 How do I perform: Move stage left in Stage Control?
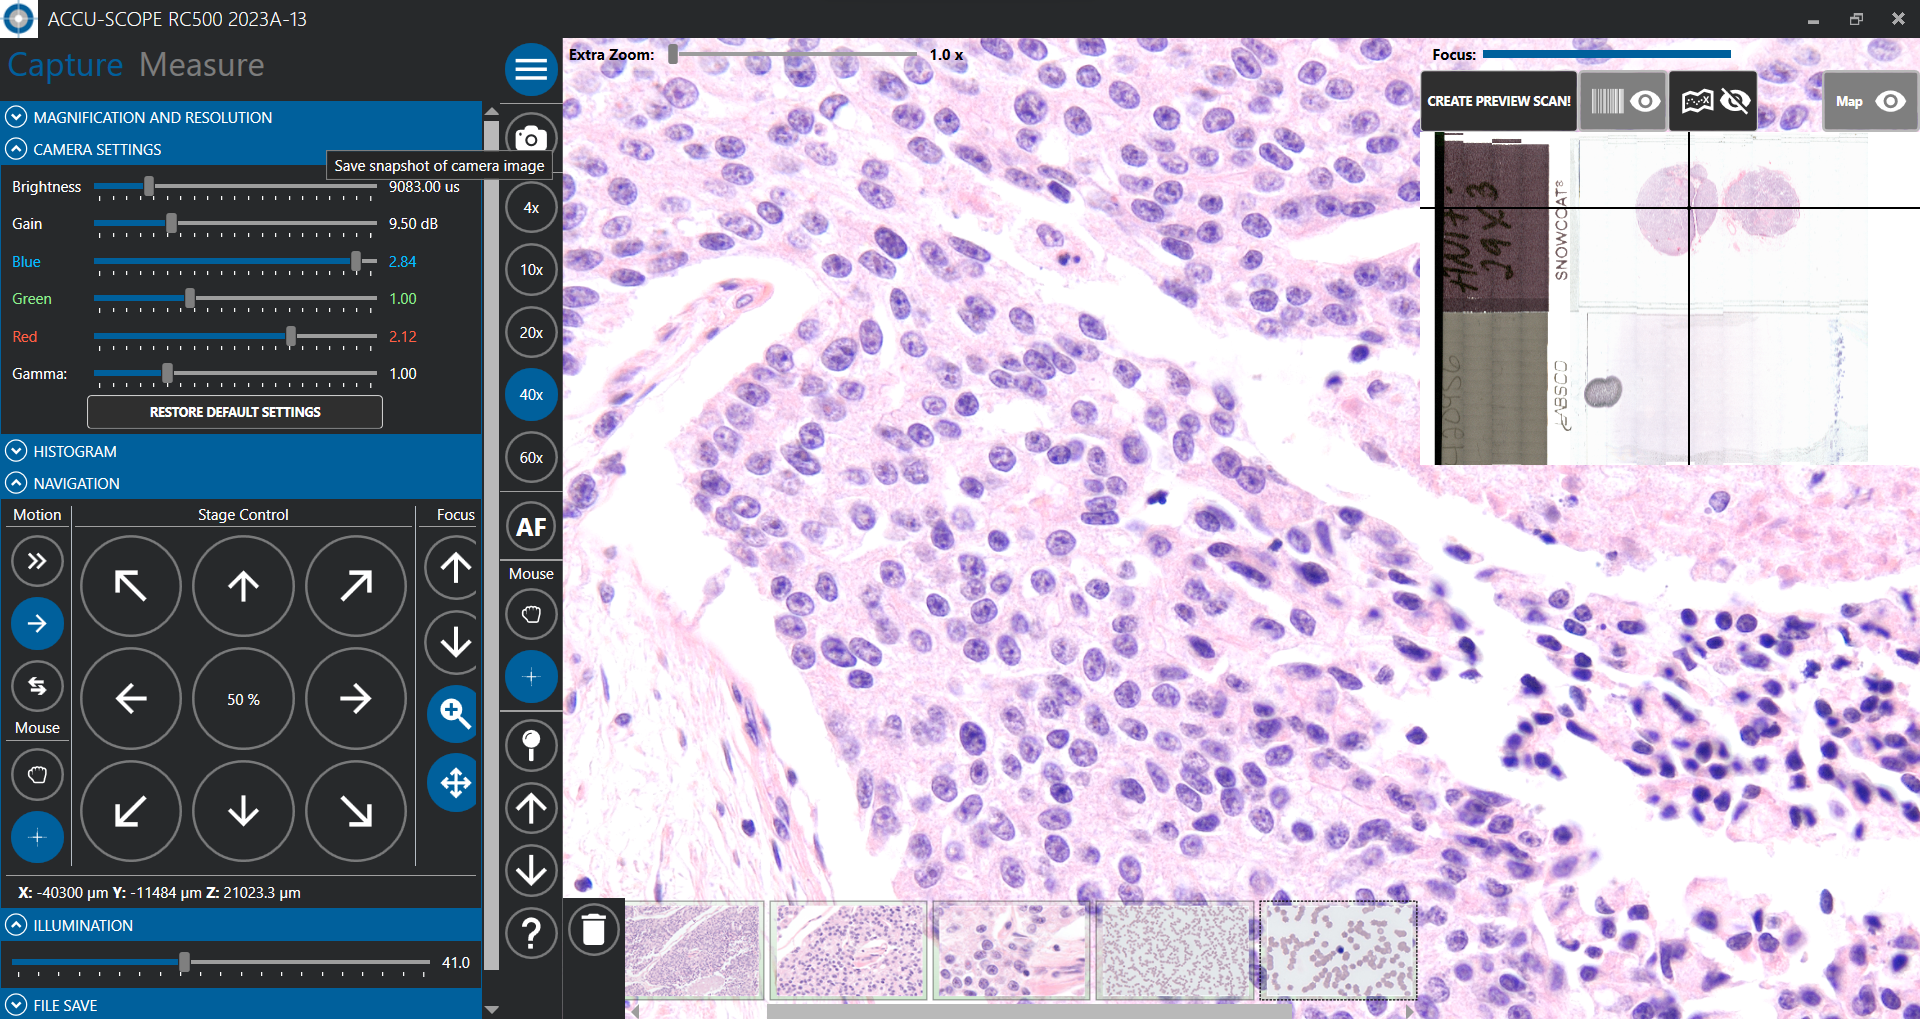click(x=131, y=698)
